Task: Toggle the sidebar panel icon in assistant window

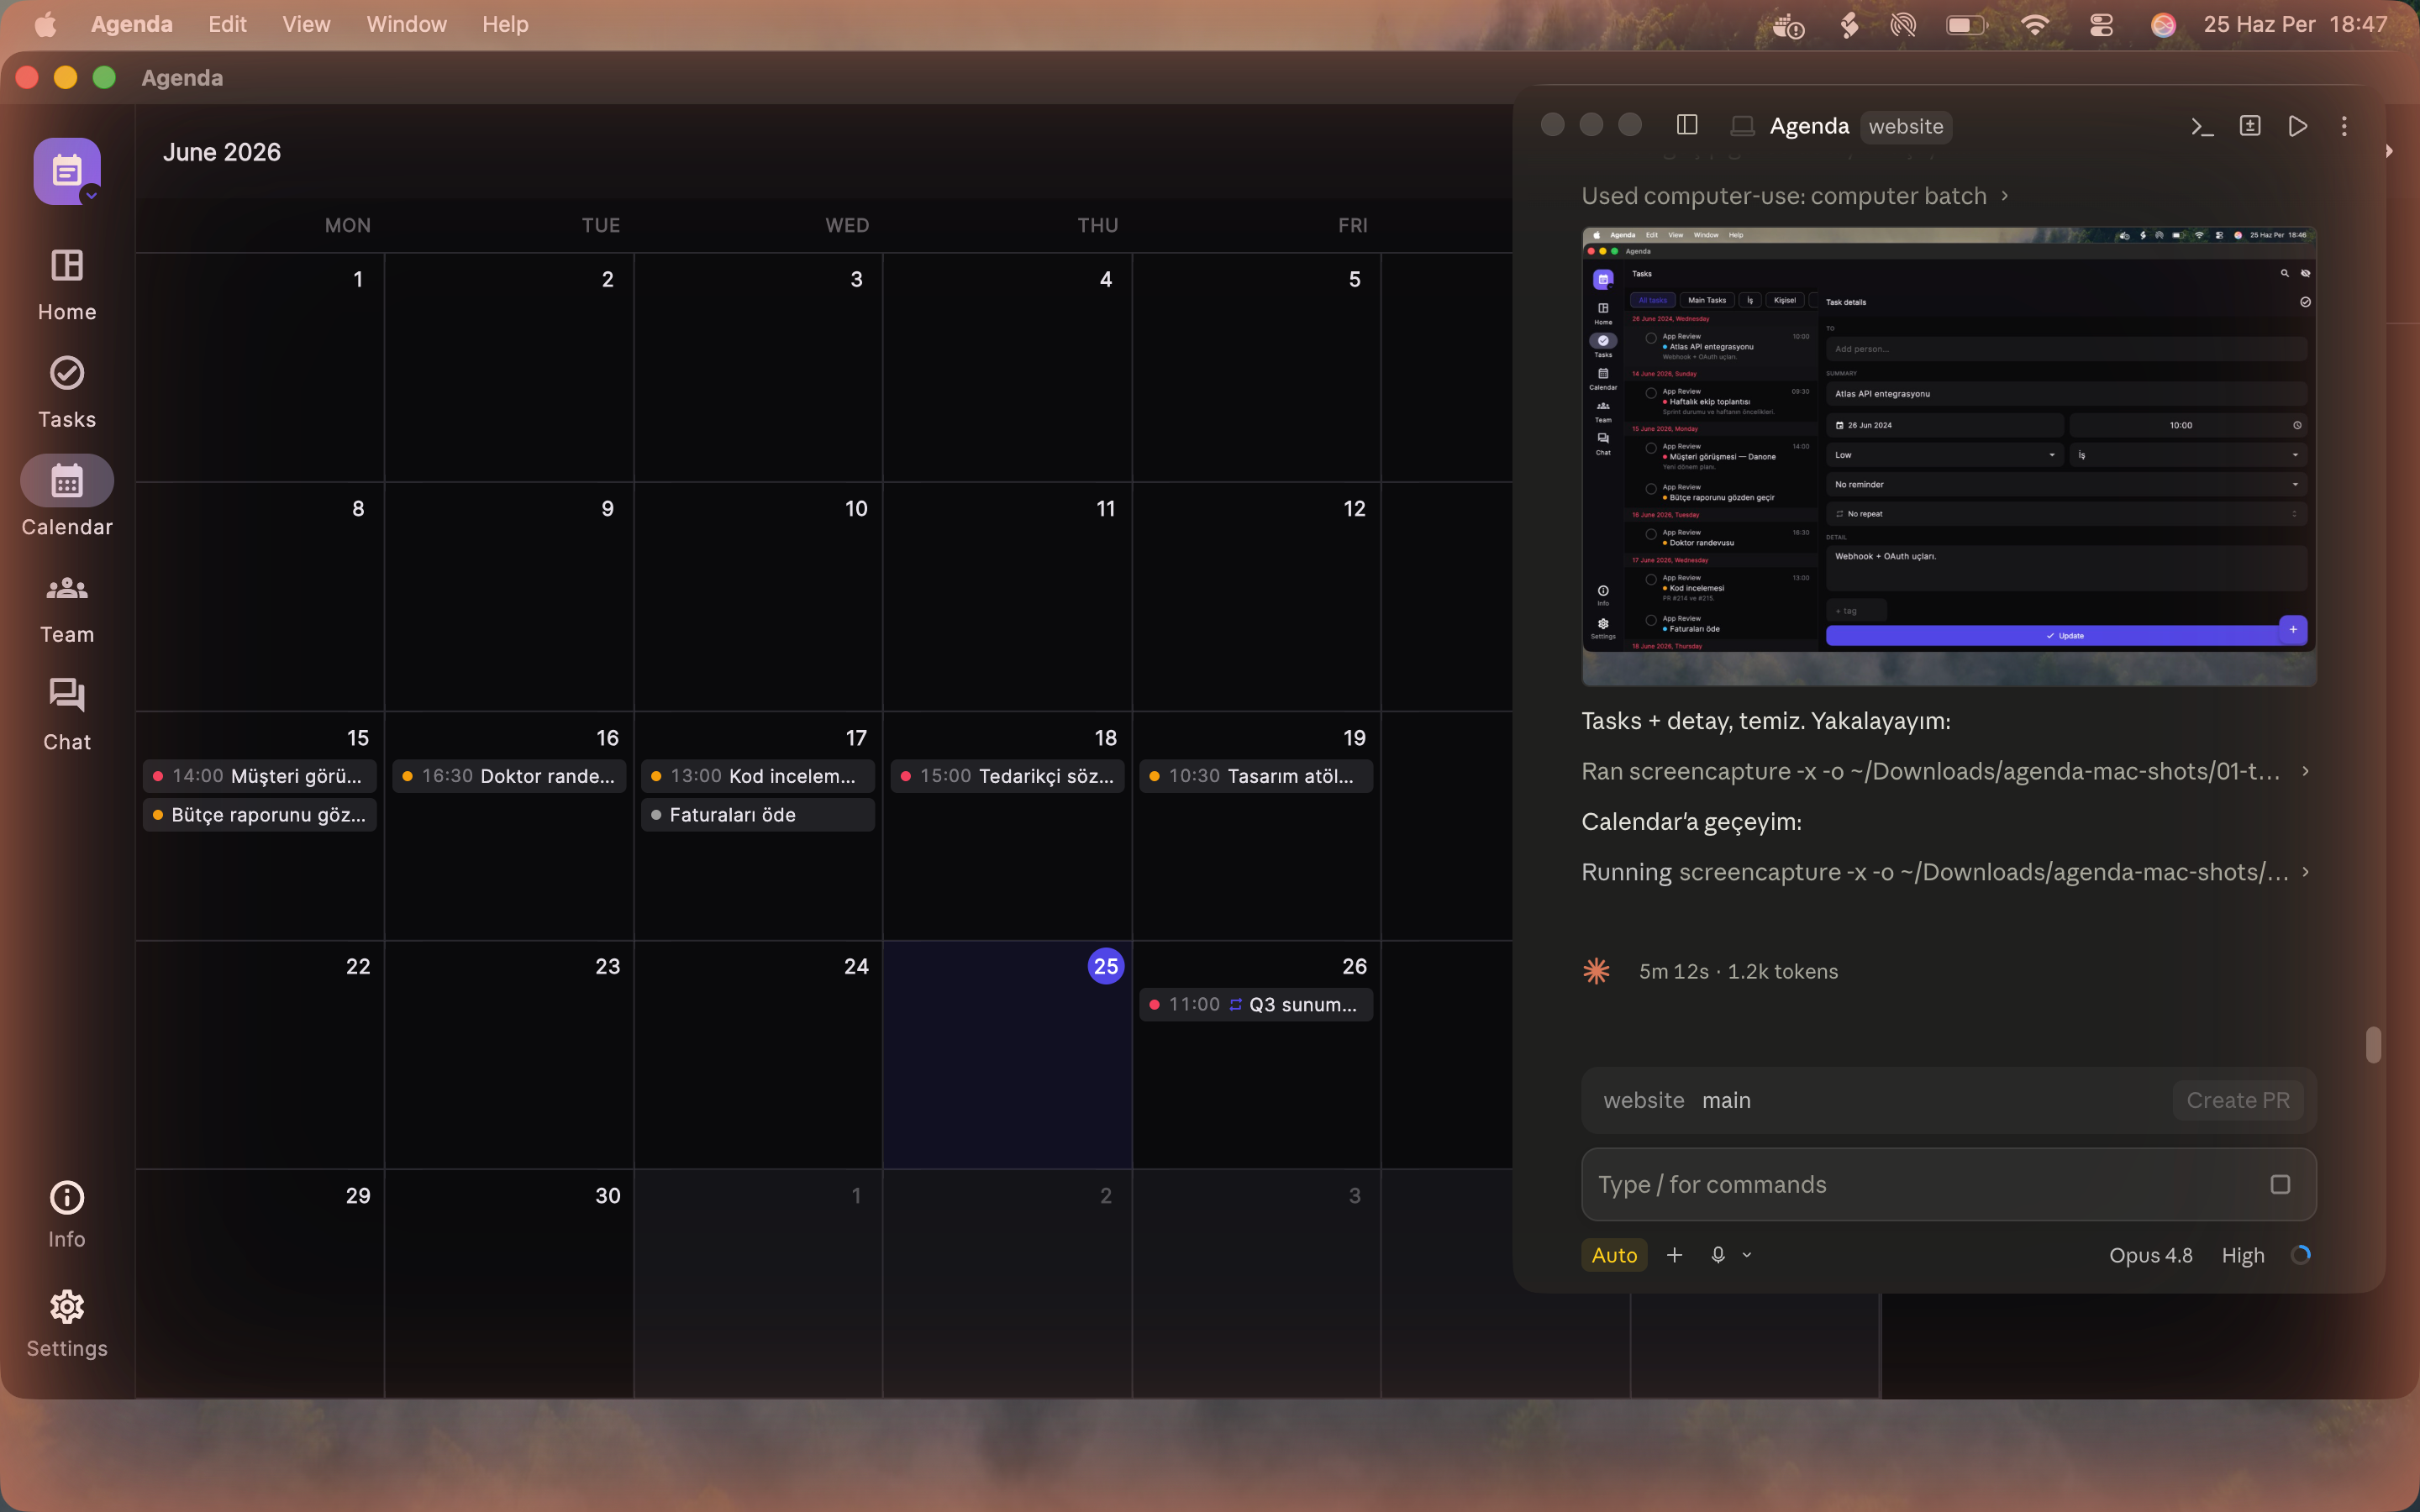Action: pos(1687,125)
